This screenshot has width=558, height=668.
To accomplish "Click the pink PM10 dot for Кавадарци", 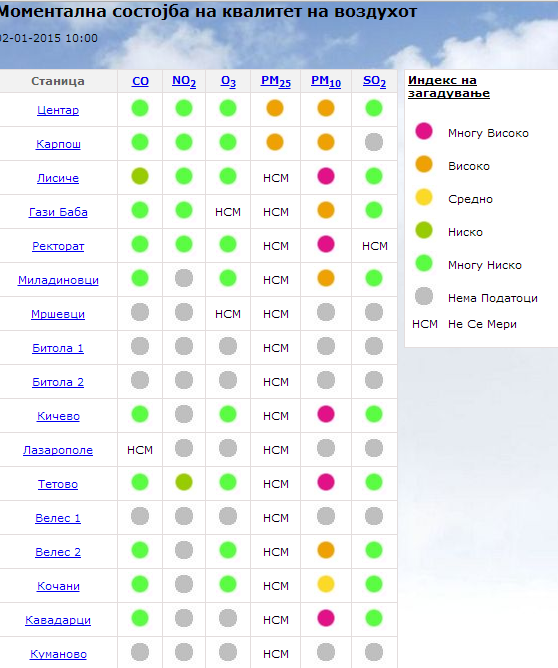I will tap(326, 619).
